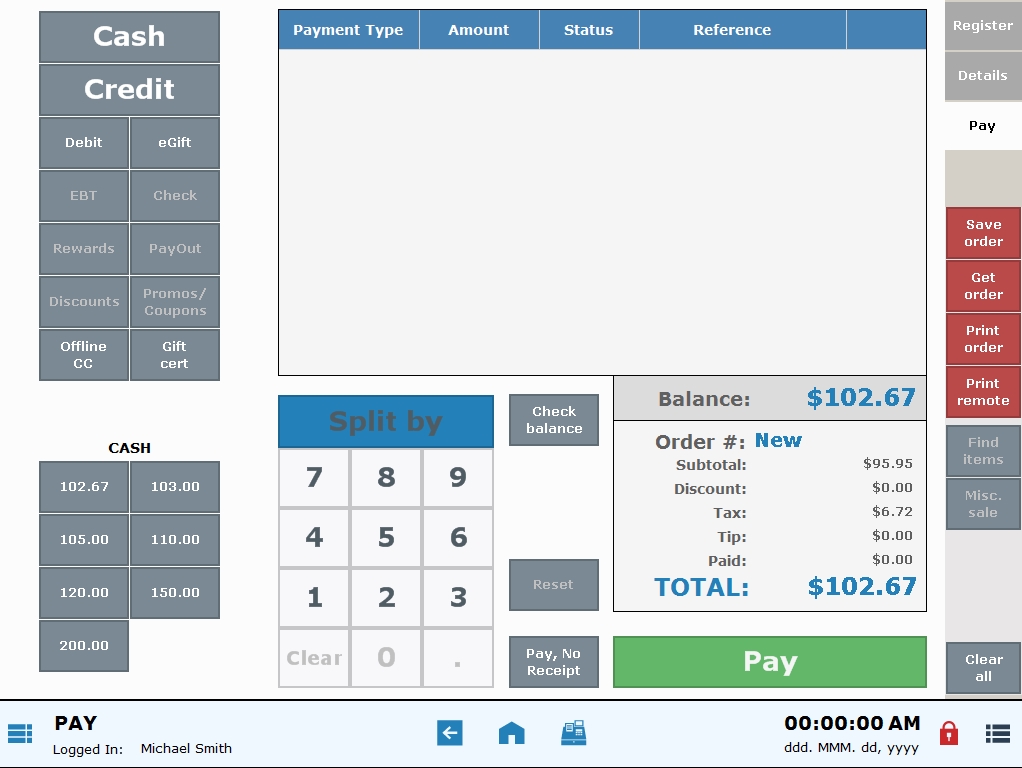Tap keypad digit 0
Viewport: 1022px width, 768px height.
(x=386, y=658)
